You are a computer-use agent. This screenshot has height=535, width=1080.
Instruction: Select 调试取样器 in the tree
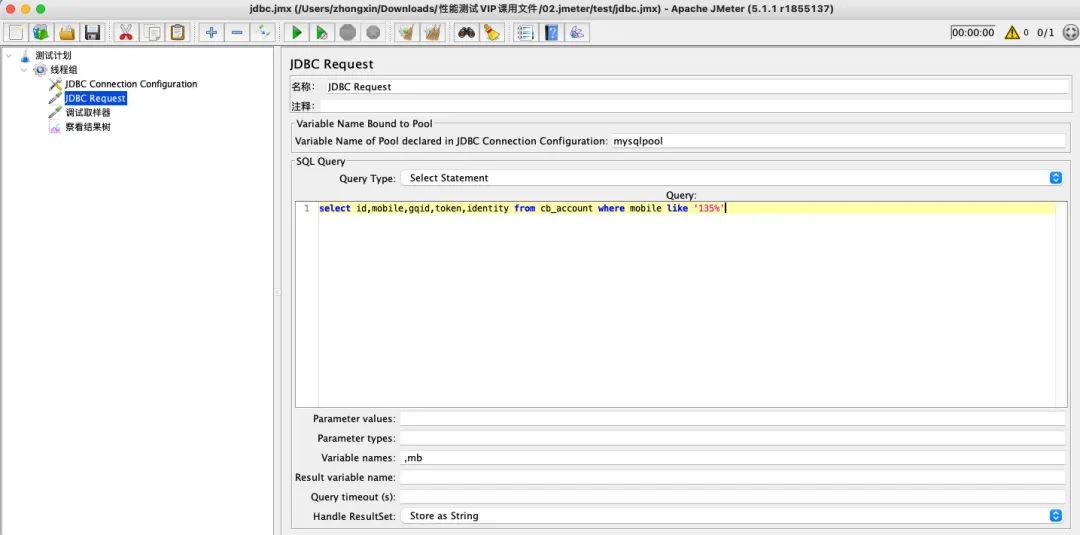pyautogui.click(x=87, y=113)
